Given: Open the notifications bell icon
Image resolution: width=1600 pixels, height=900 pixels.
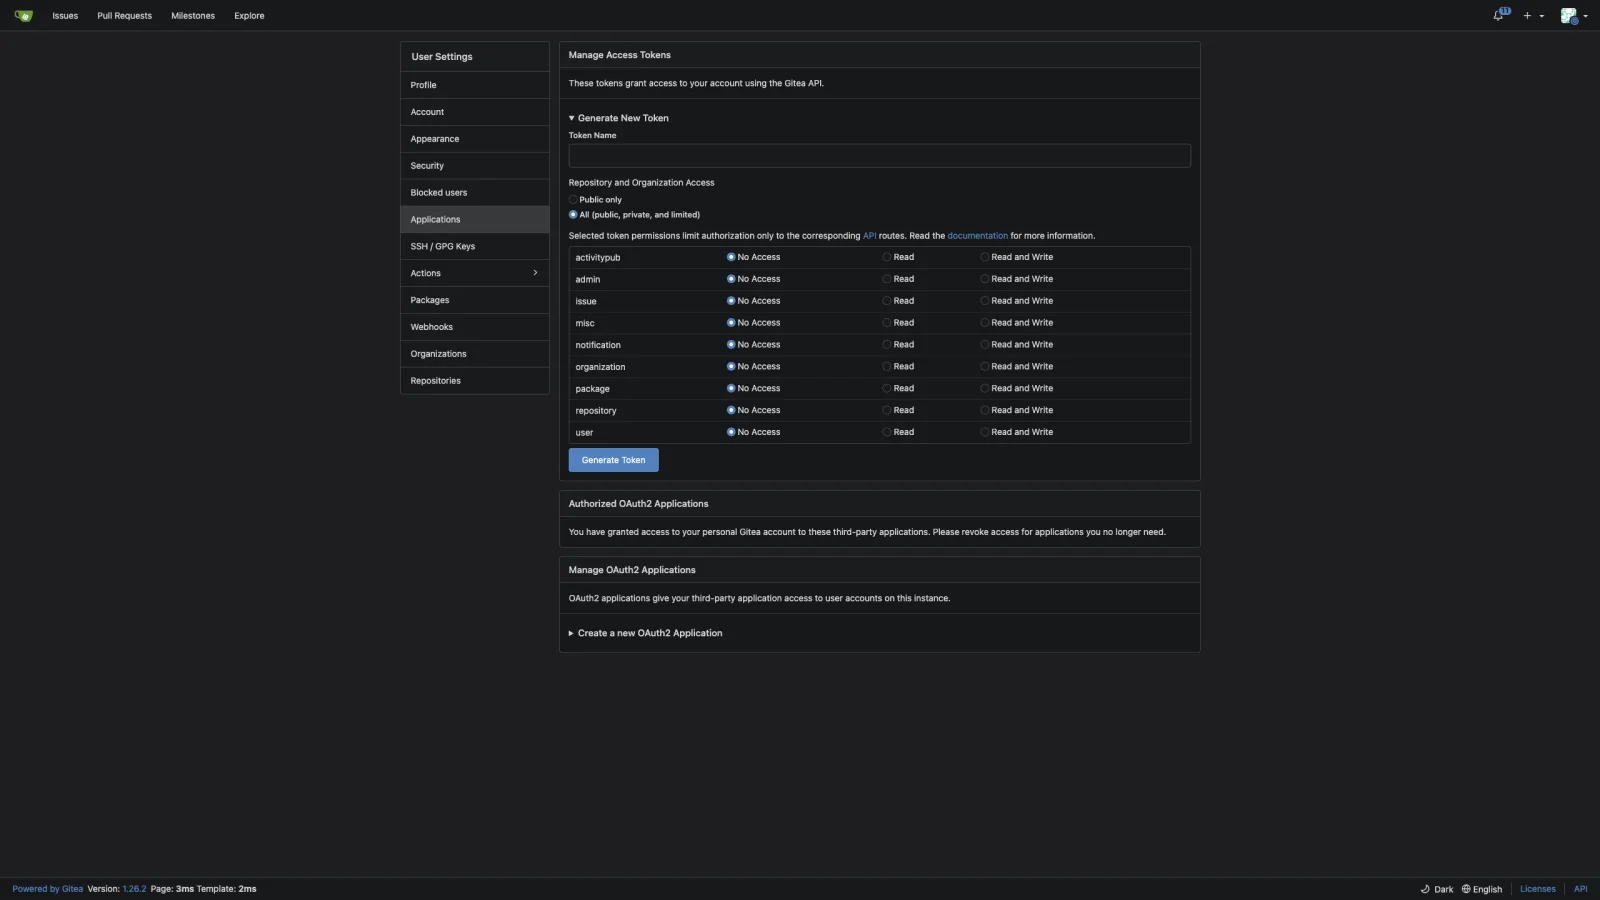Looking at the screenshot, I should point(1500,15).
